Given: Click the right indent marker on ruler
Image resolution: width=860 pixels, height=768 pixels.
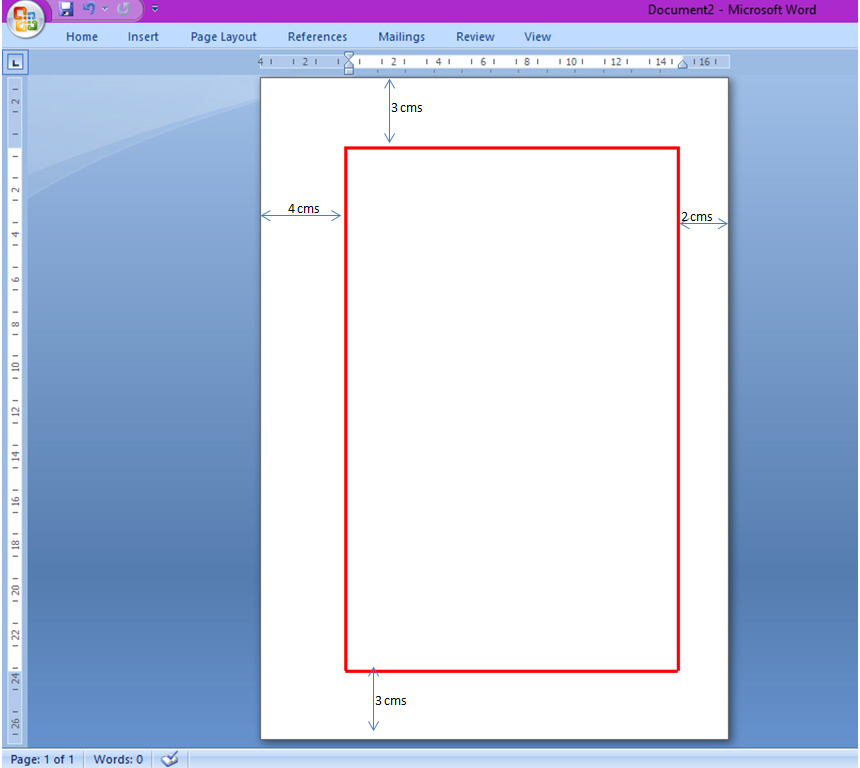Looking at the screenshot, I should point(683,62).
